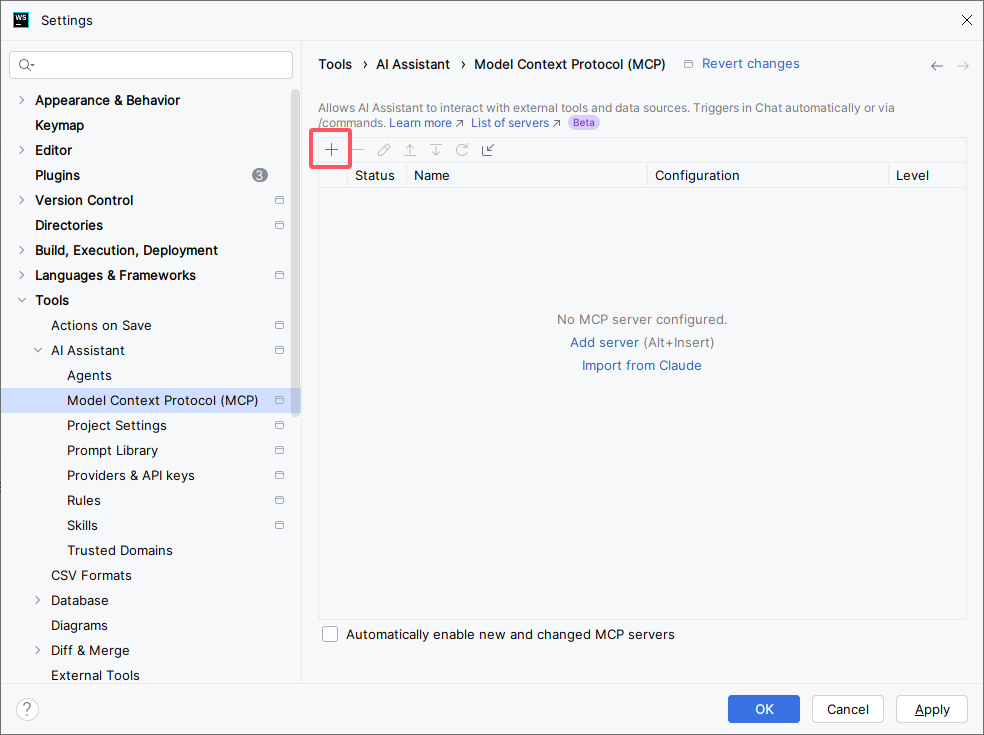Expand the Diff & Merge node

tap(38, 650)
